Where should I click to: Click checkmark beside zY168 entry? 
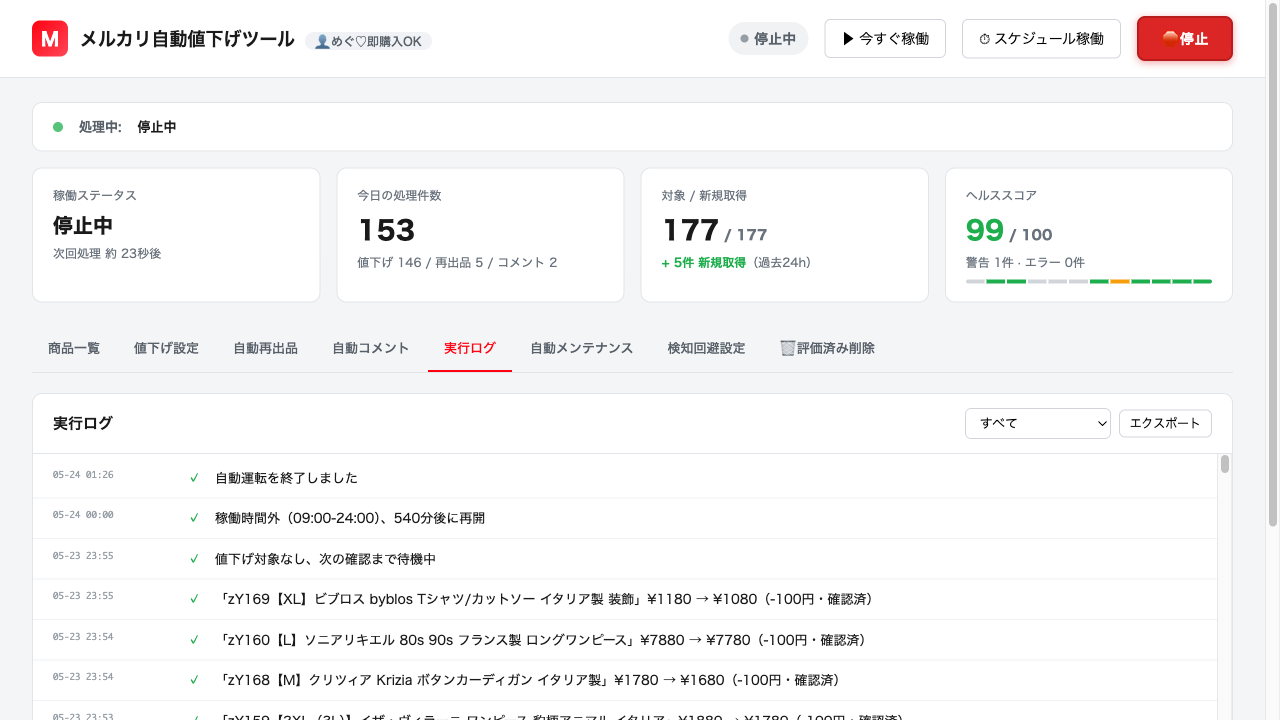[194, 680]
